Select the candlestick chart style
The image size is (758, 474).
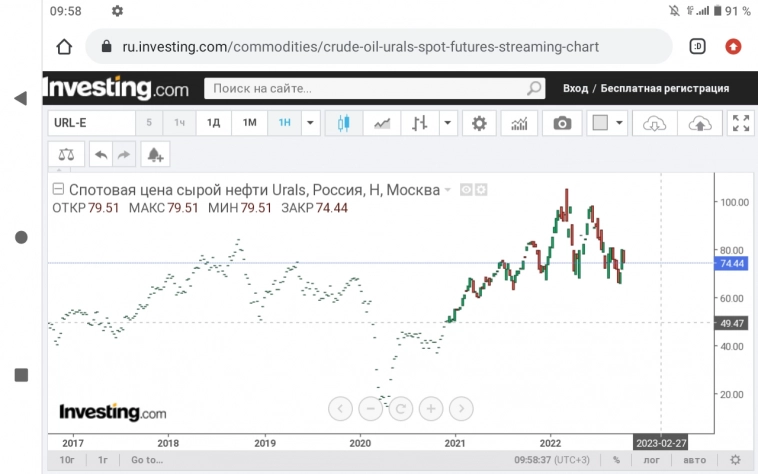(345, 123)
